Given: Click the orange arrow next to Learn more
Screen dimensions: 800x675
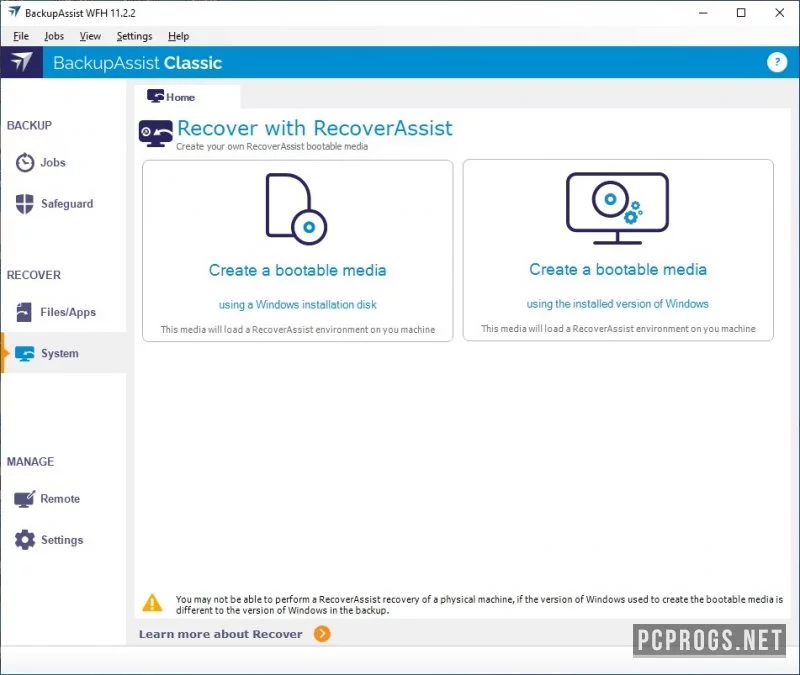Looking at the screenshot, I should (x=322, y=634).
